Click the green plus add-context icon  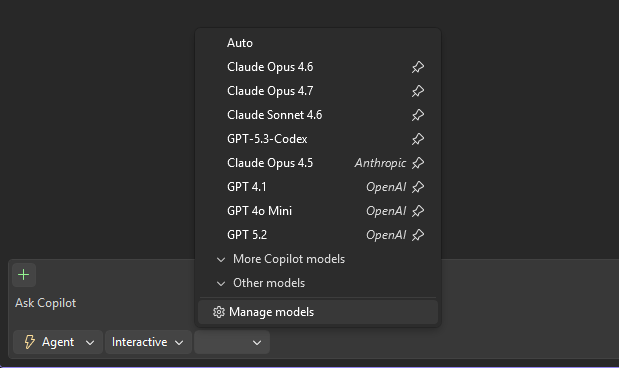(x=24, y=275)
